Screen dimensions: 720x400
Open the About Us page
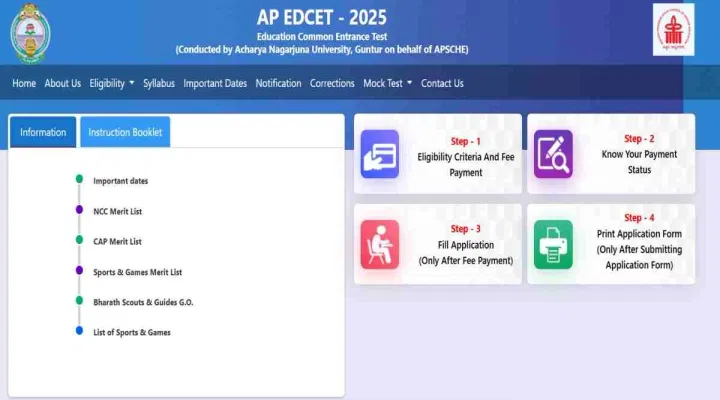click(x=62, y=83)
